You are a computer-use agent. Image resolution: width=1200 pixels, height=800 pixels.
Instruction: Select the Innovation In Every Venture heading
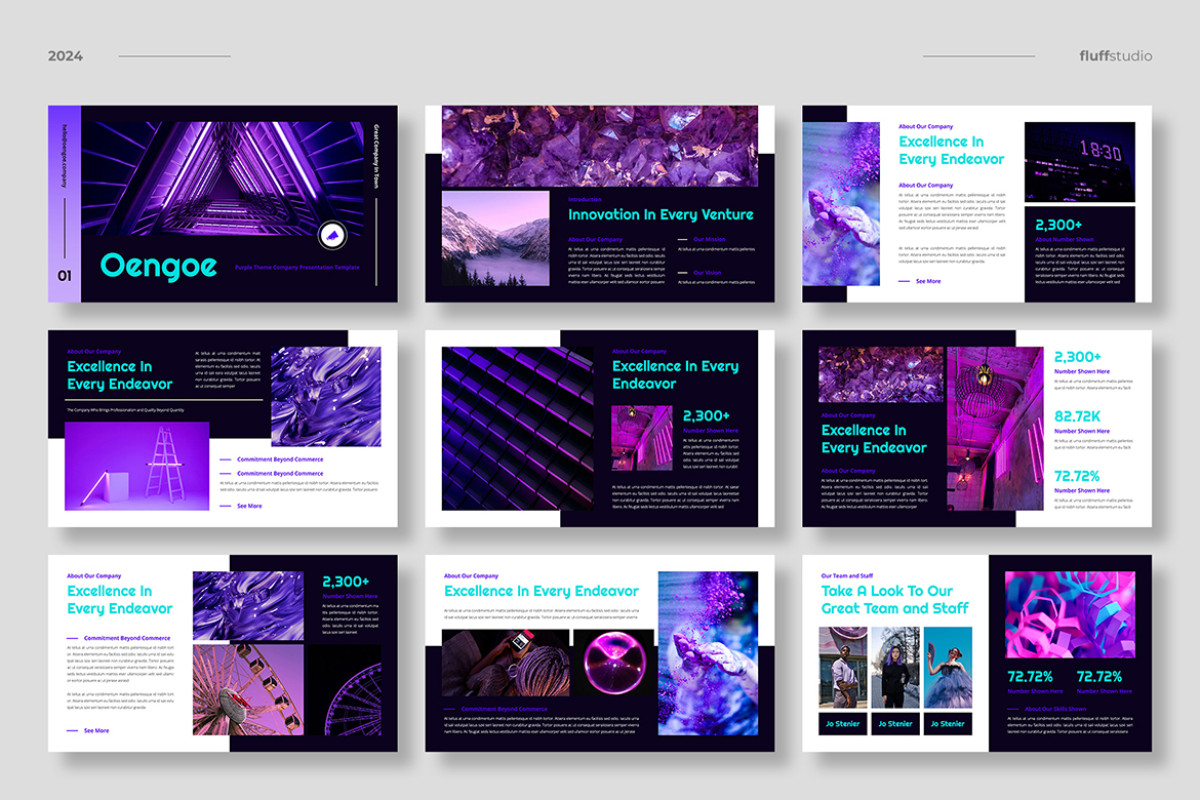click(x=661, y=214)
